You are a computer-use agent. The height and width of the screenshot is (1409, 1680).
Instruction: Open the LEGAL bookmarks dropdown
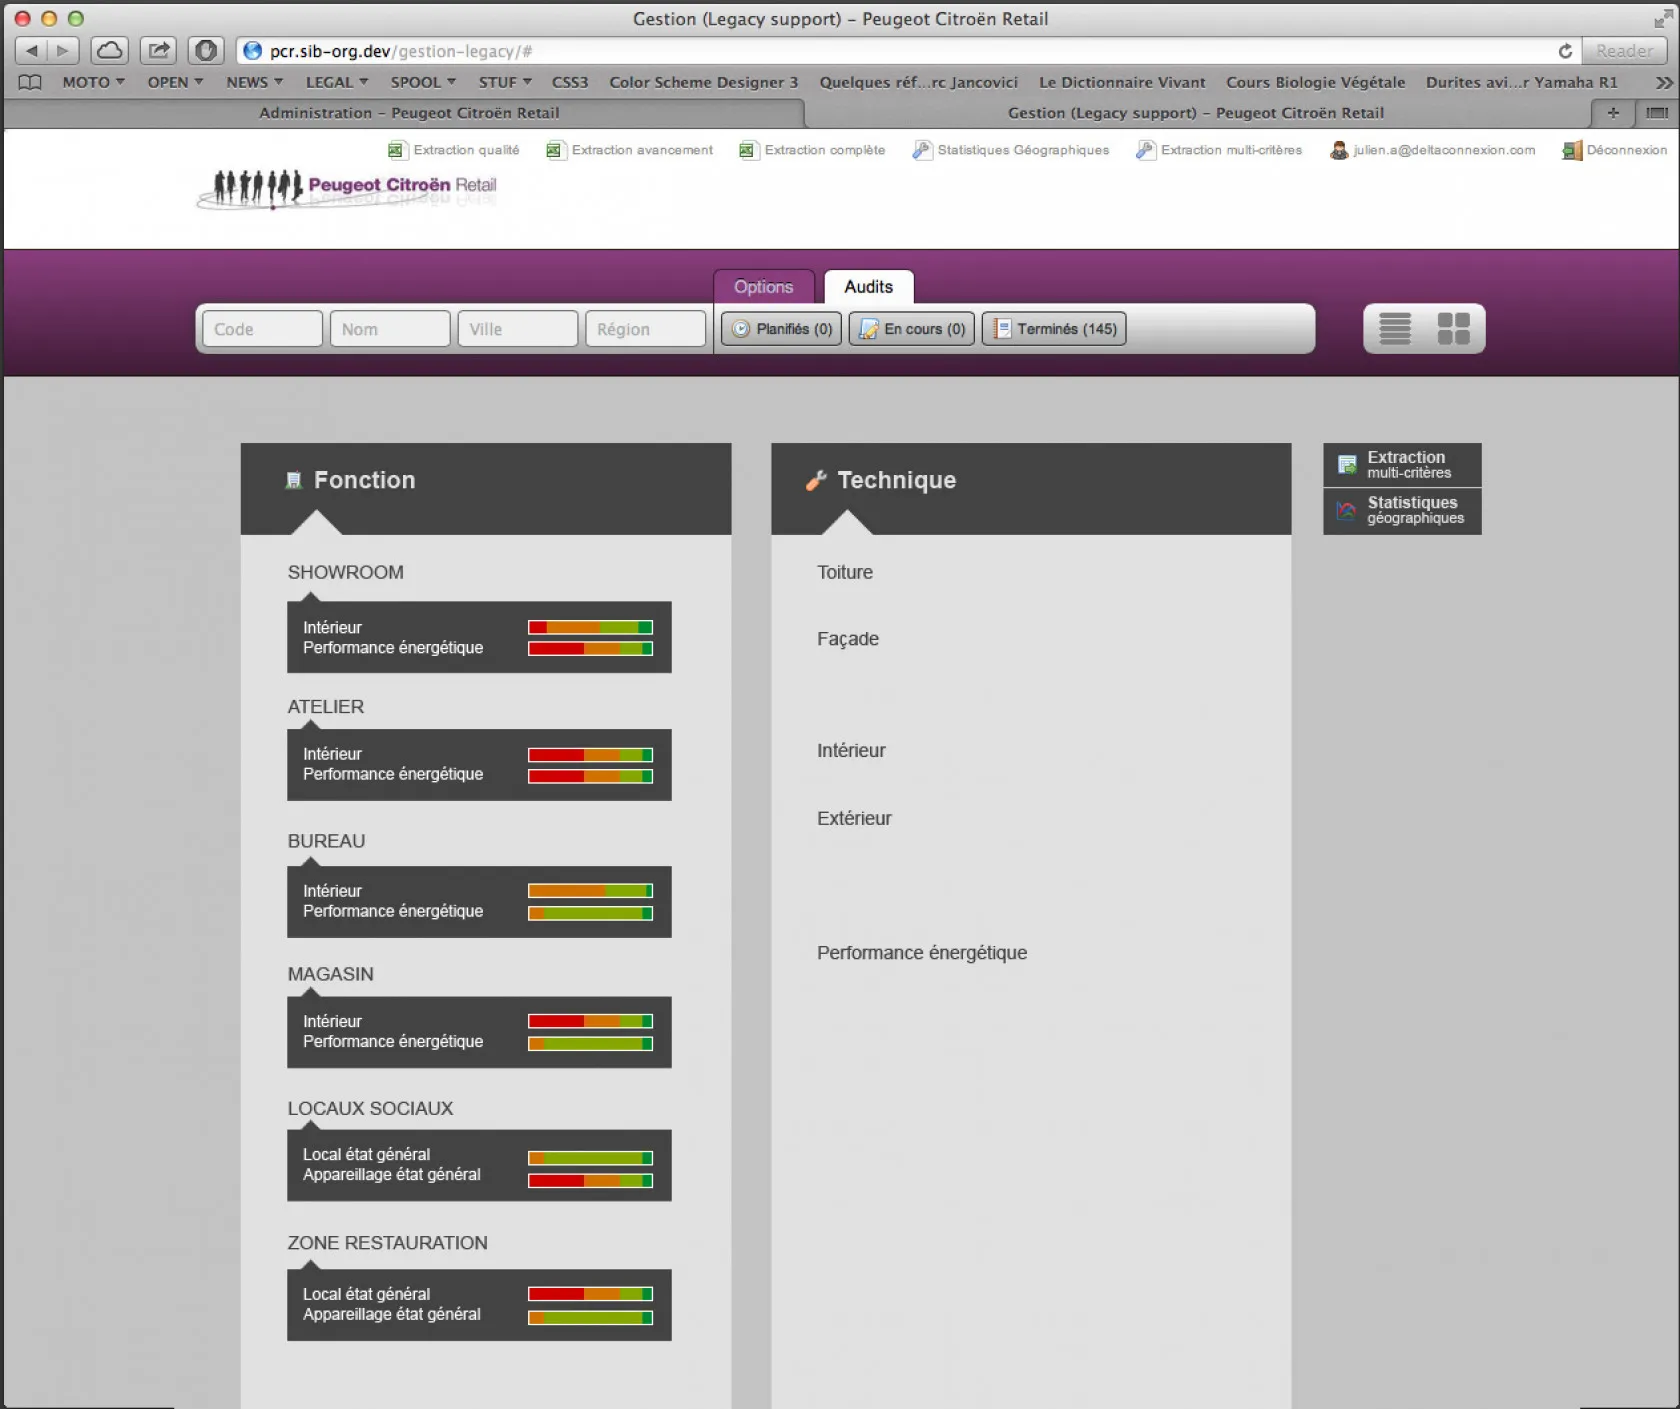point(336,82)
